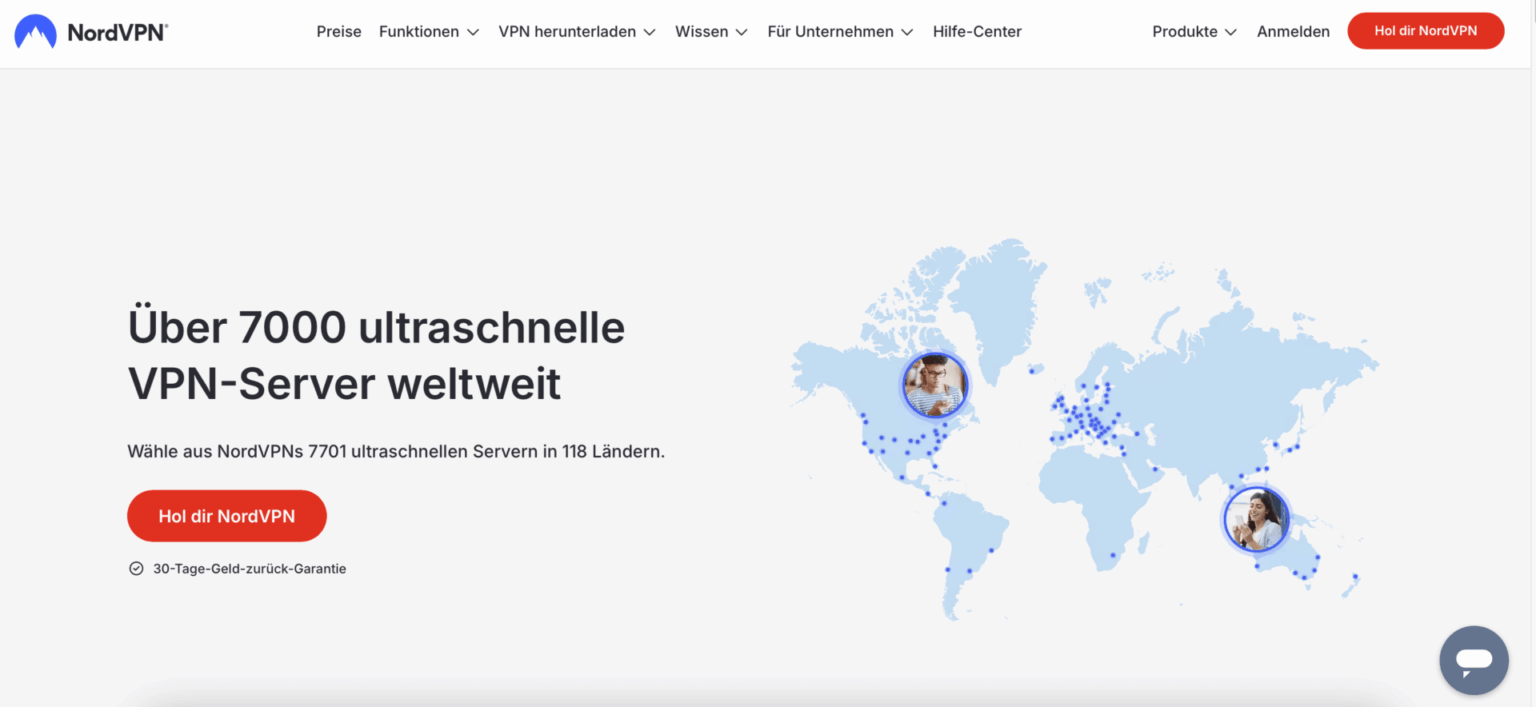Image resolution: width=1536 pixels, height=707 pixels.
Task: Click the NordVPN mountain logo icon
Action: [x=36, y=32]
